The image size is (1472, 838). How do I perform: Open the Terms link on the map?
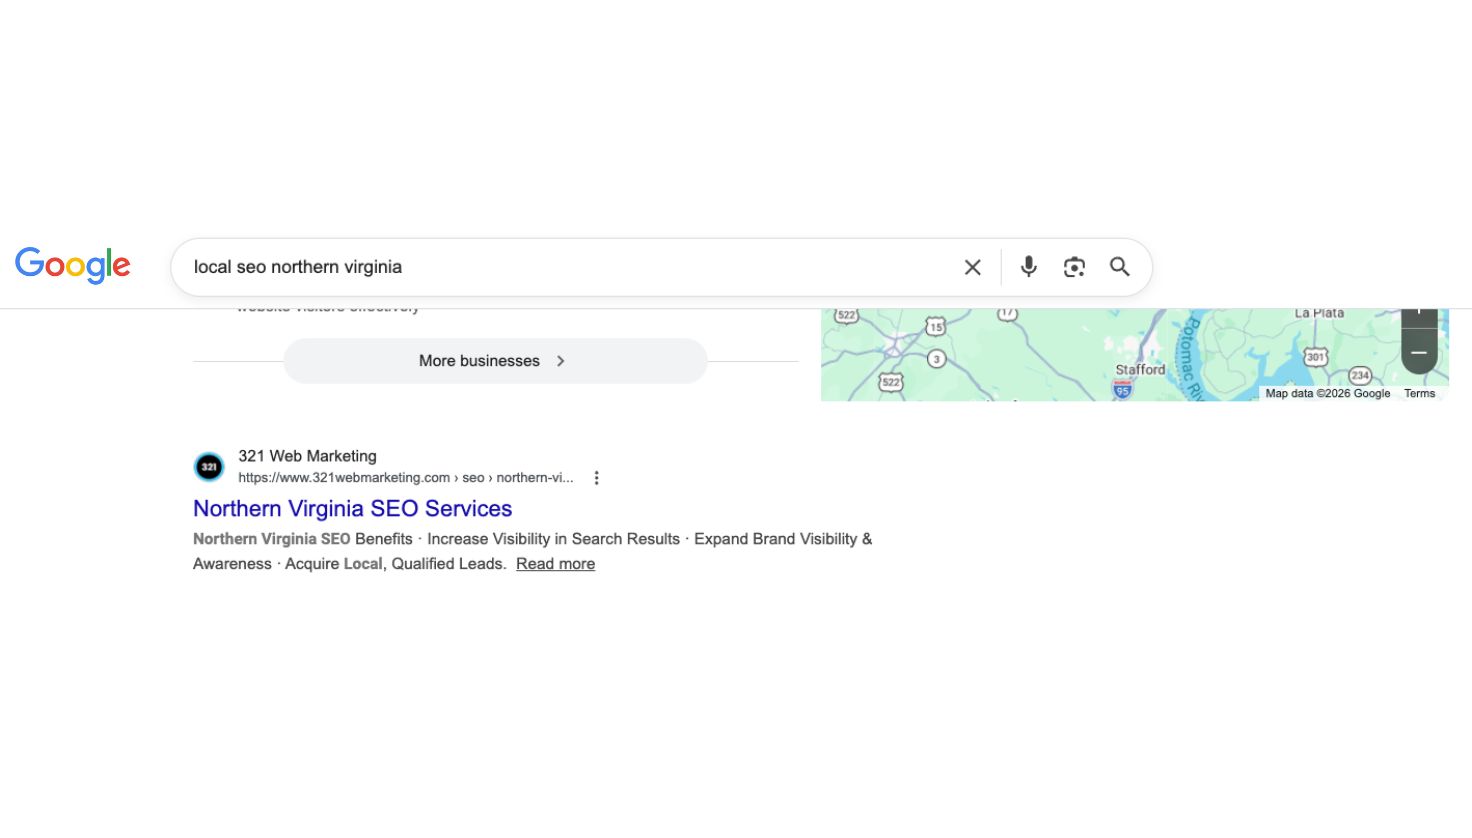point(1419,393)
